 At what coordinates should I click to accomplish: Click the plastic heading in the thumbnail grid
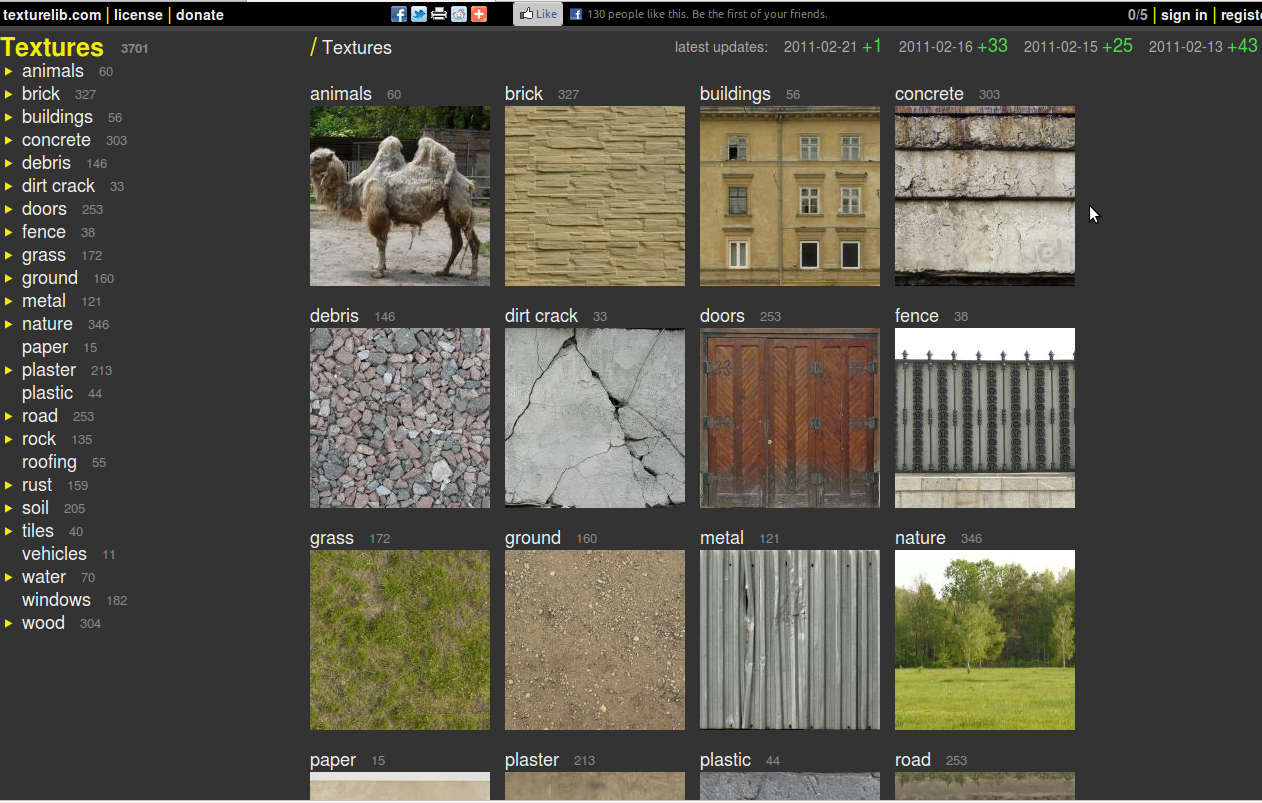coord(725,760)
